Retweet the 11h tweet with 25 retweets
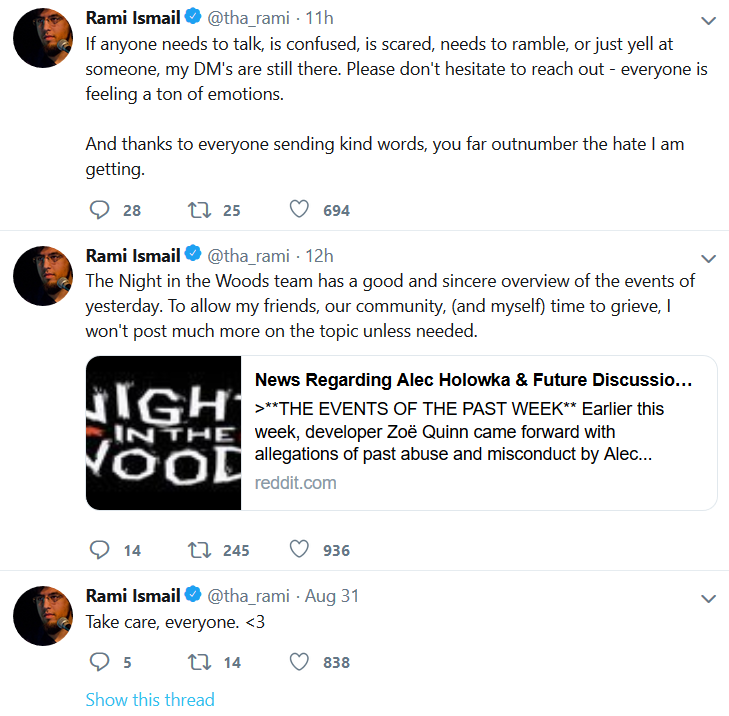This screenshot has height=716, width=729. point(199,210)
